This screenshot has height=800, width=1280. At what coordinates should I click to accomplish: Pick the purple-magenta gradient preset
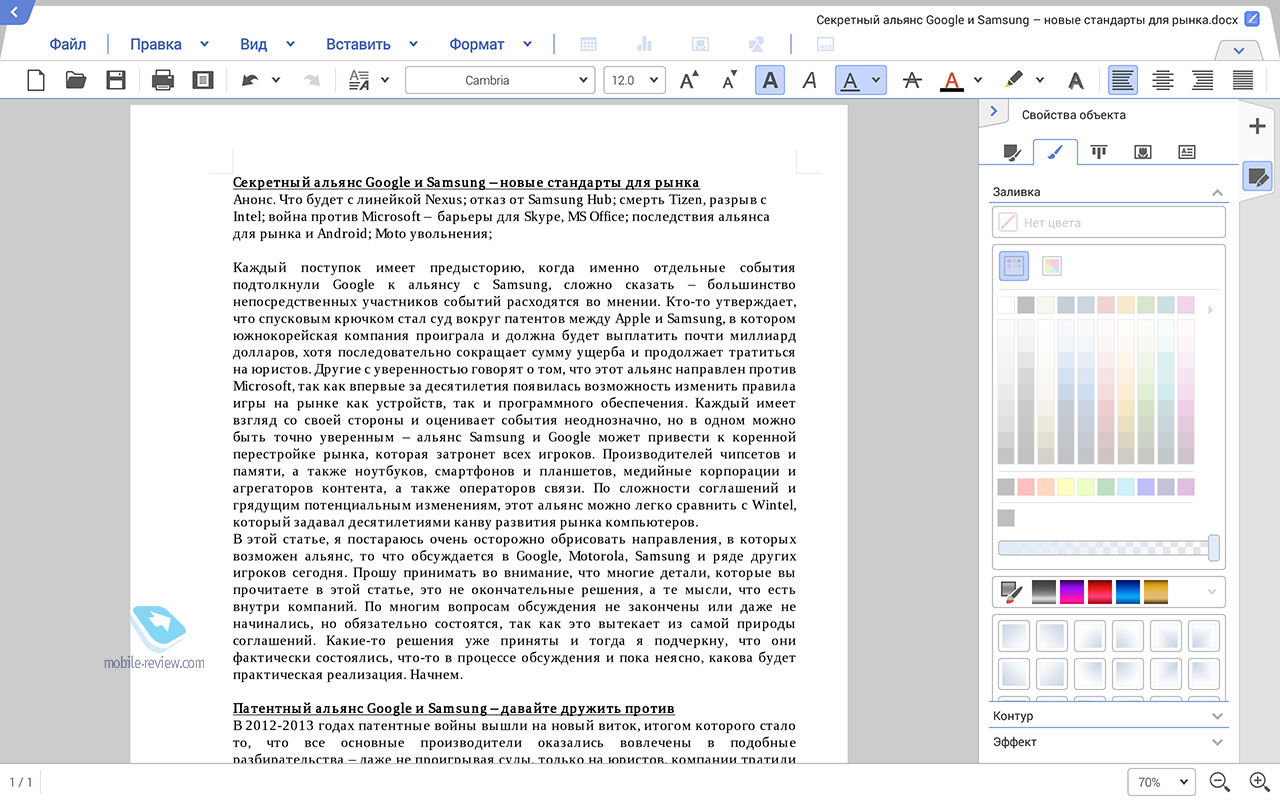[x=1072, y=592]
